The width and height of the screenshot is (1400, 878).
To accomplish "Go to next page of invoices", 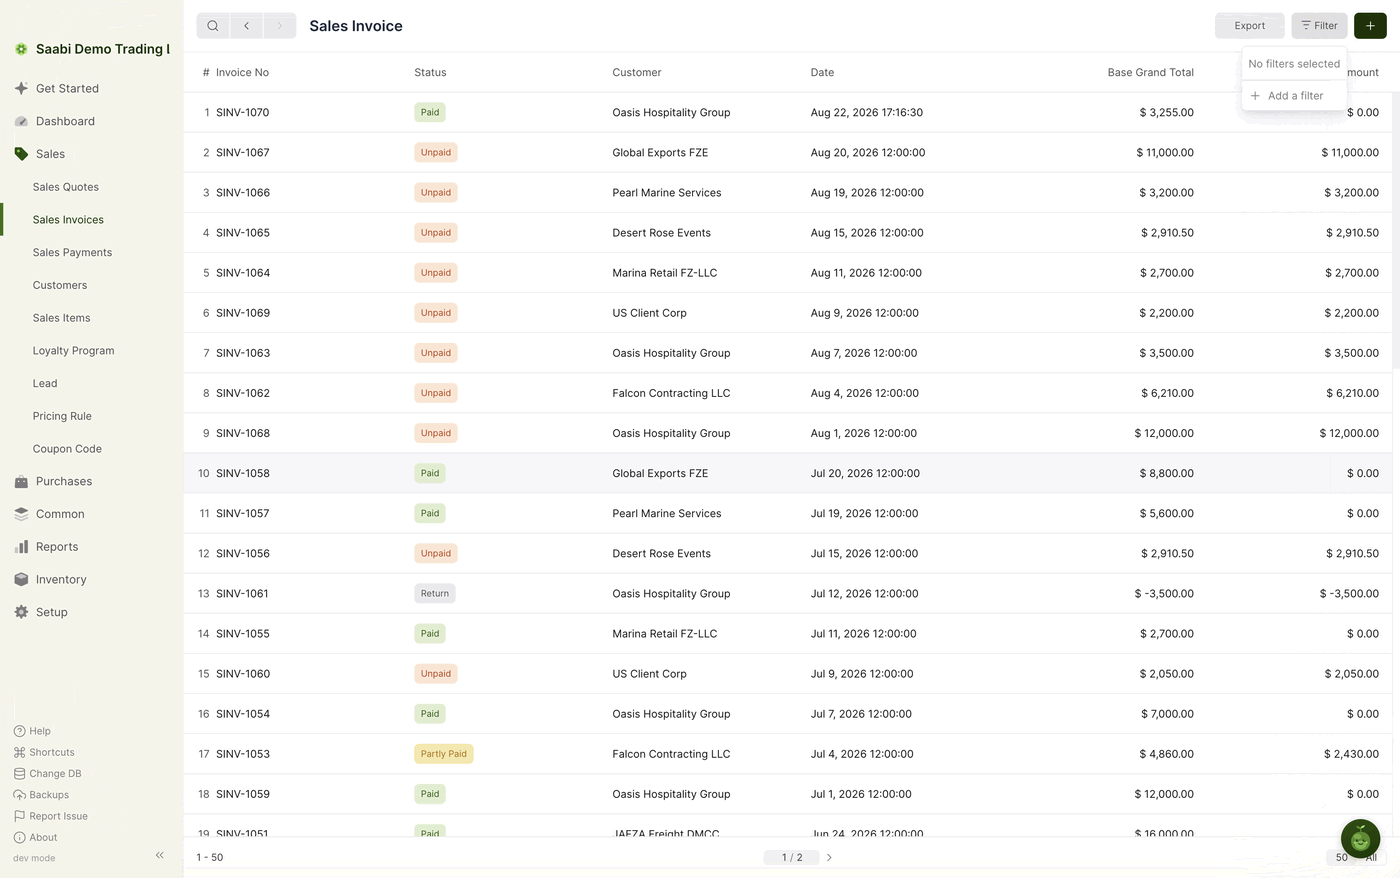I will pyautogui.click(x=829, y=857).
